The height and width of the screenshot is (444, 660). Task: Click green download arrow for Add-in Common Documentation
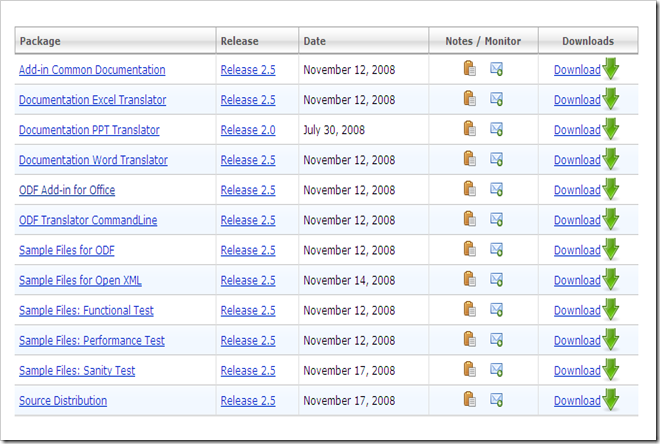(x=610, y=69)
